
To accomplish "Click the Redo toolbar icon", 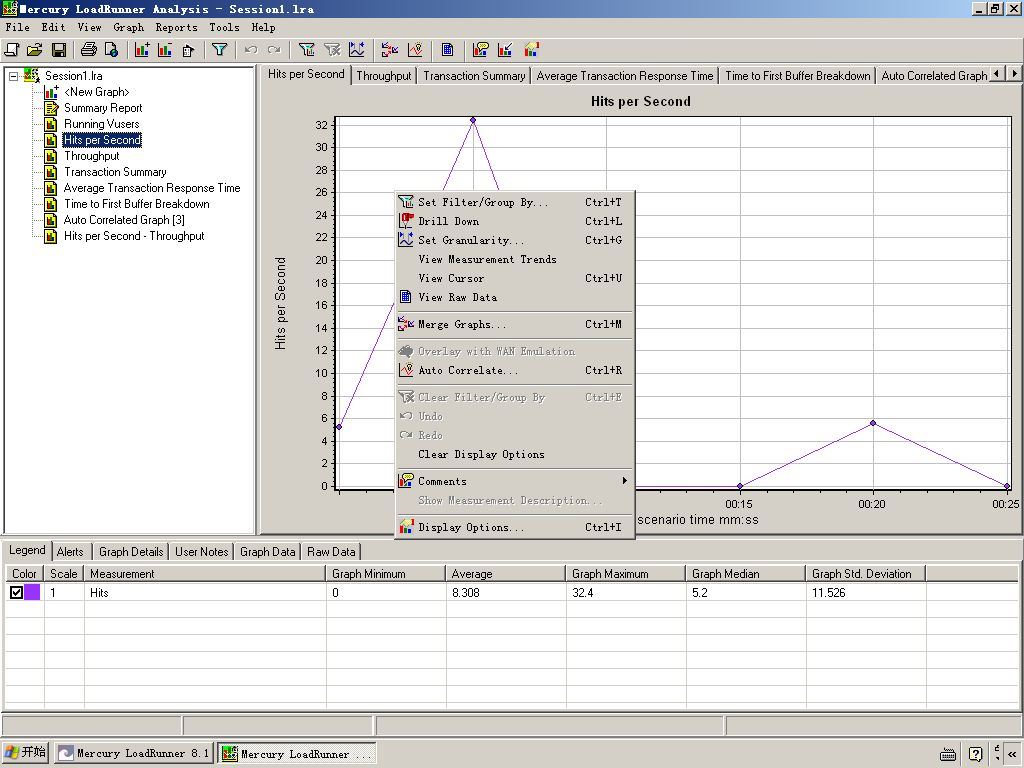I will (x=274, y=50).
